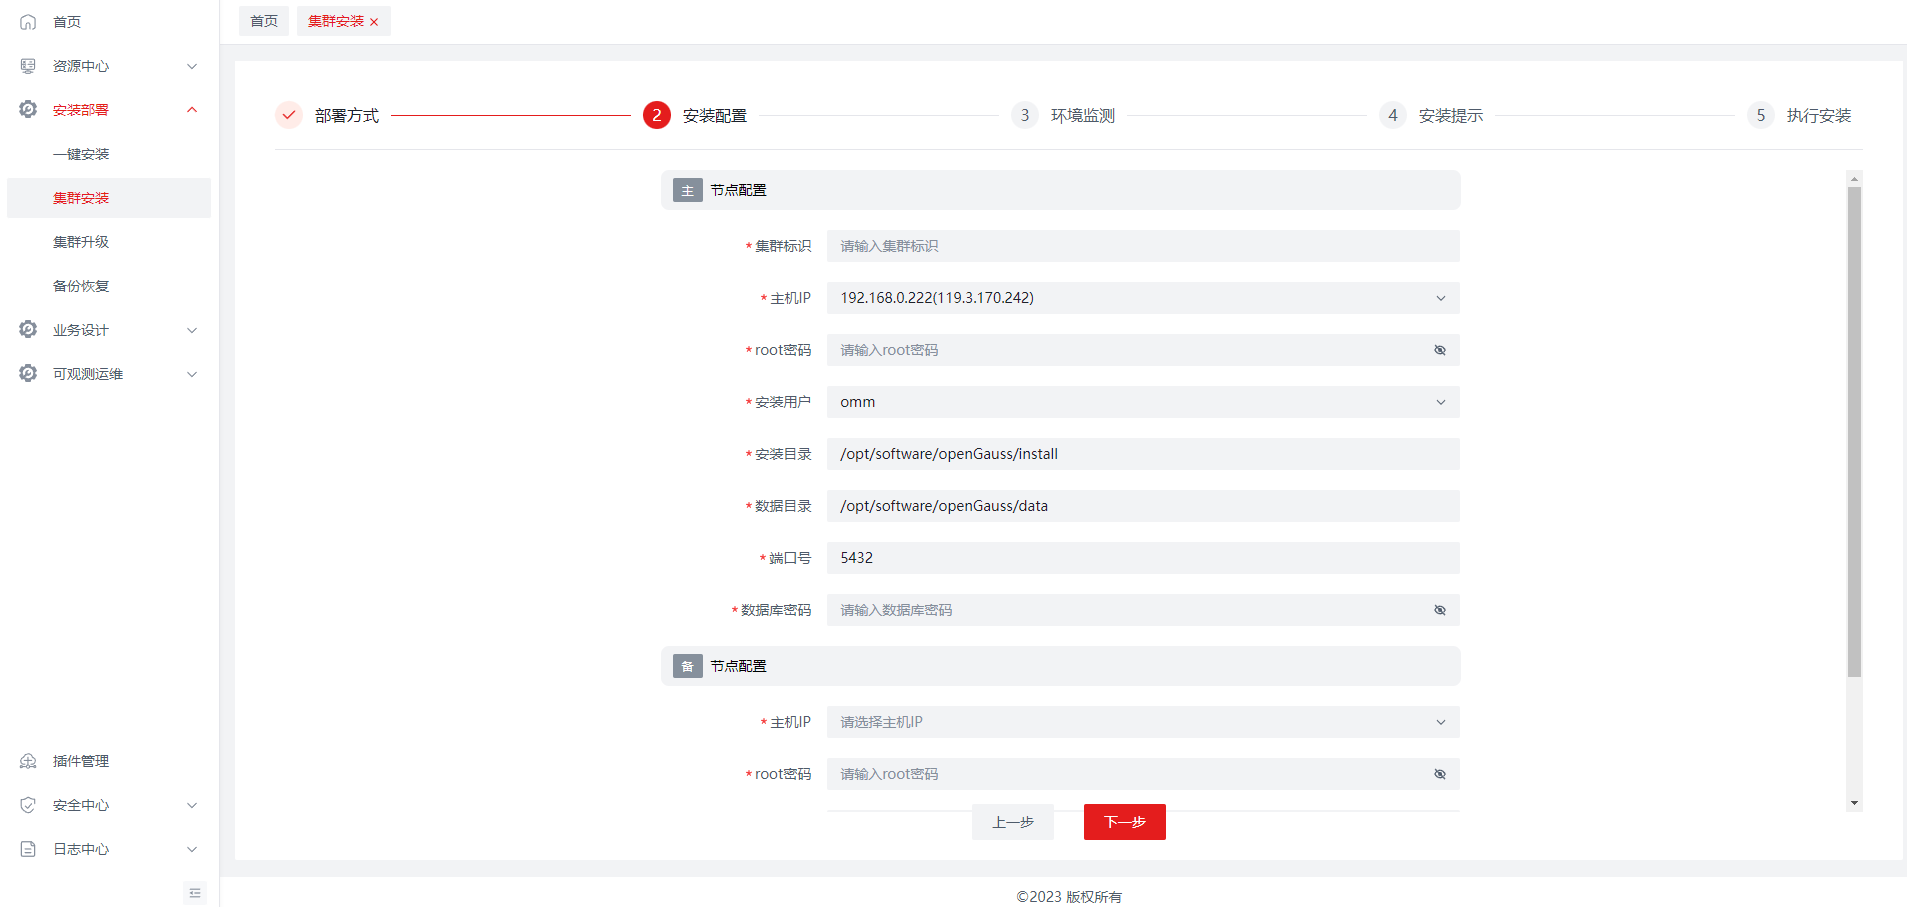Click the home icon in sidebar
The width and height of the screenshot is (1907, 907).
[28, 22]
